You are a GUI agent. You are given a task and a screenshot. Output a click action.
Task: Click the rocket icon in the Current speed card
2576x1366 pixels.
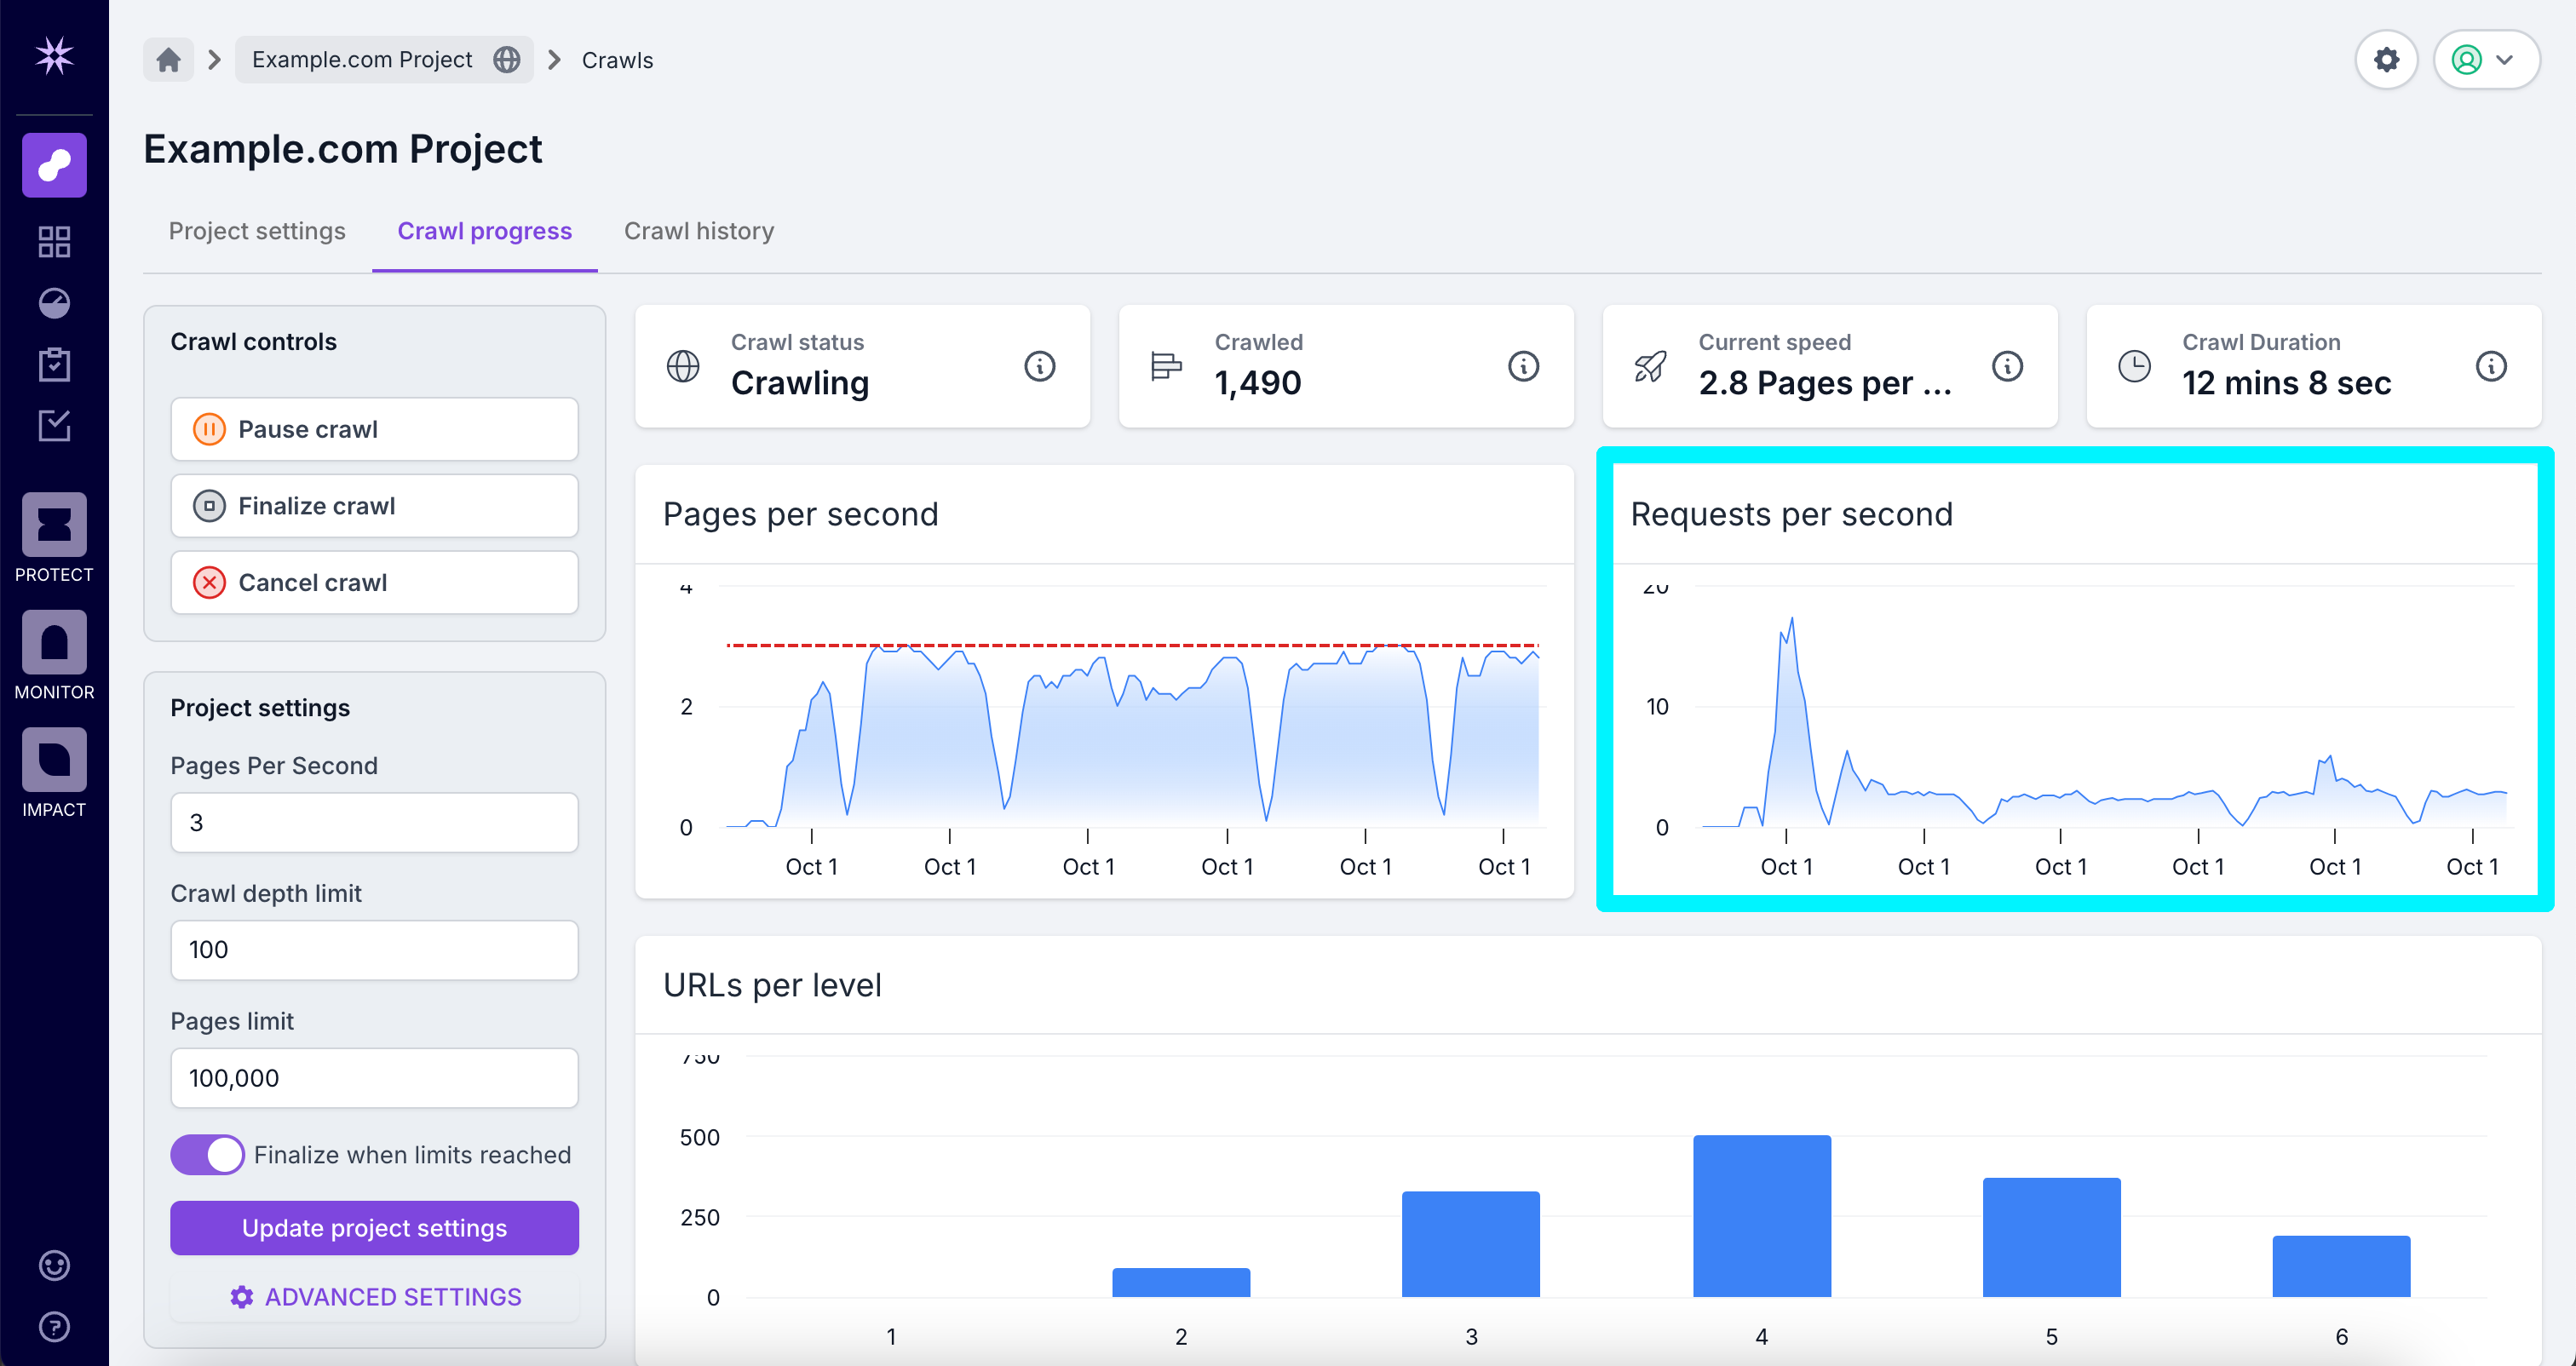(x=1651, y=366)
